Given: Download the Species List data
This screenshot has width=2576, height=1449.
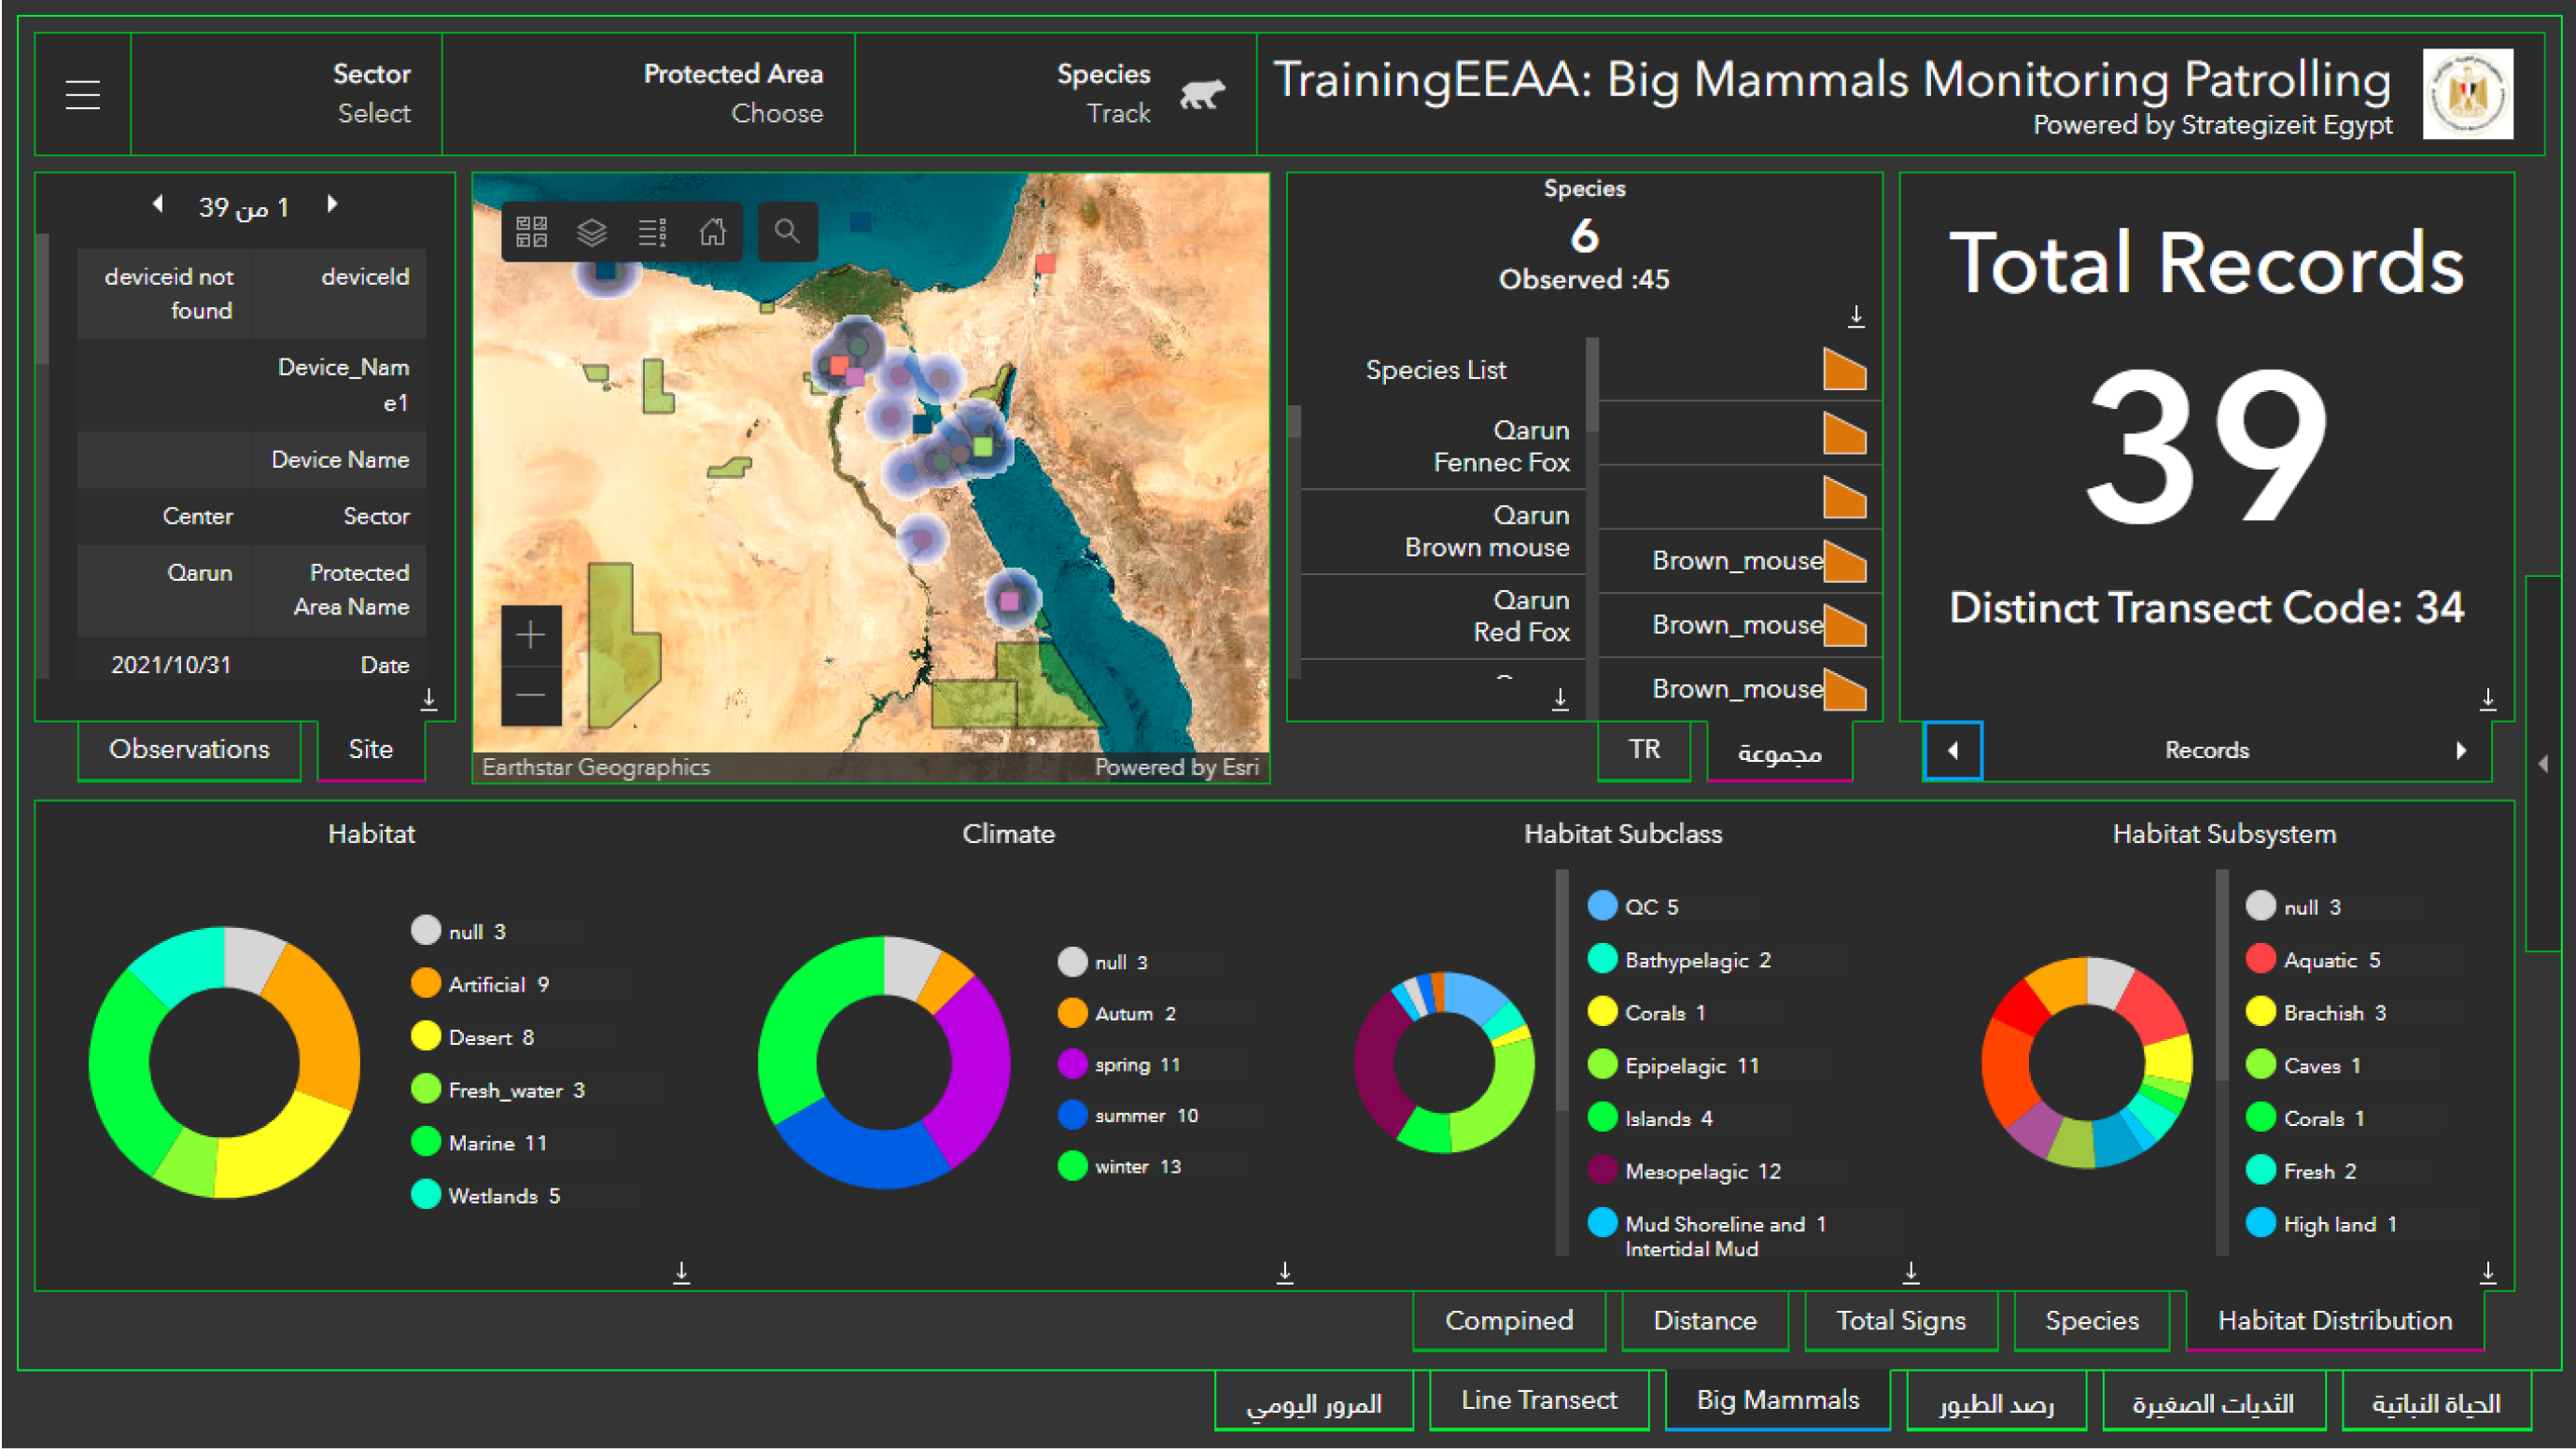Looking at the screenshot, I should click(1560, 698).
